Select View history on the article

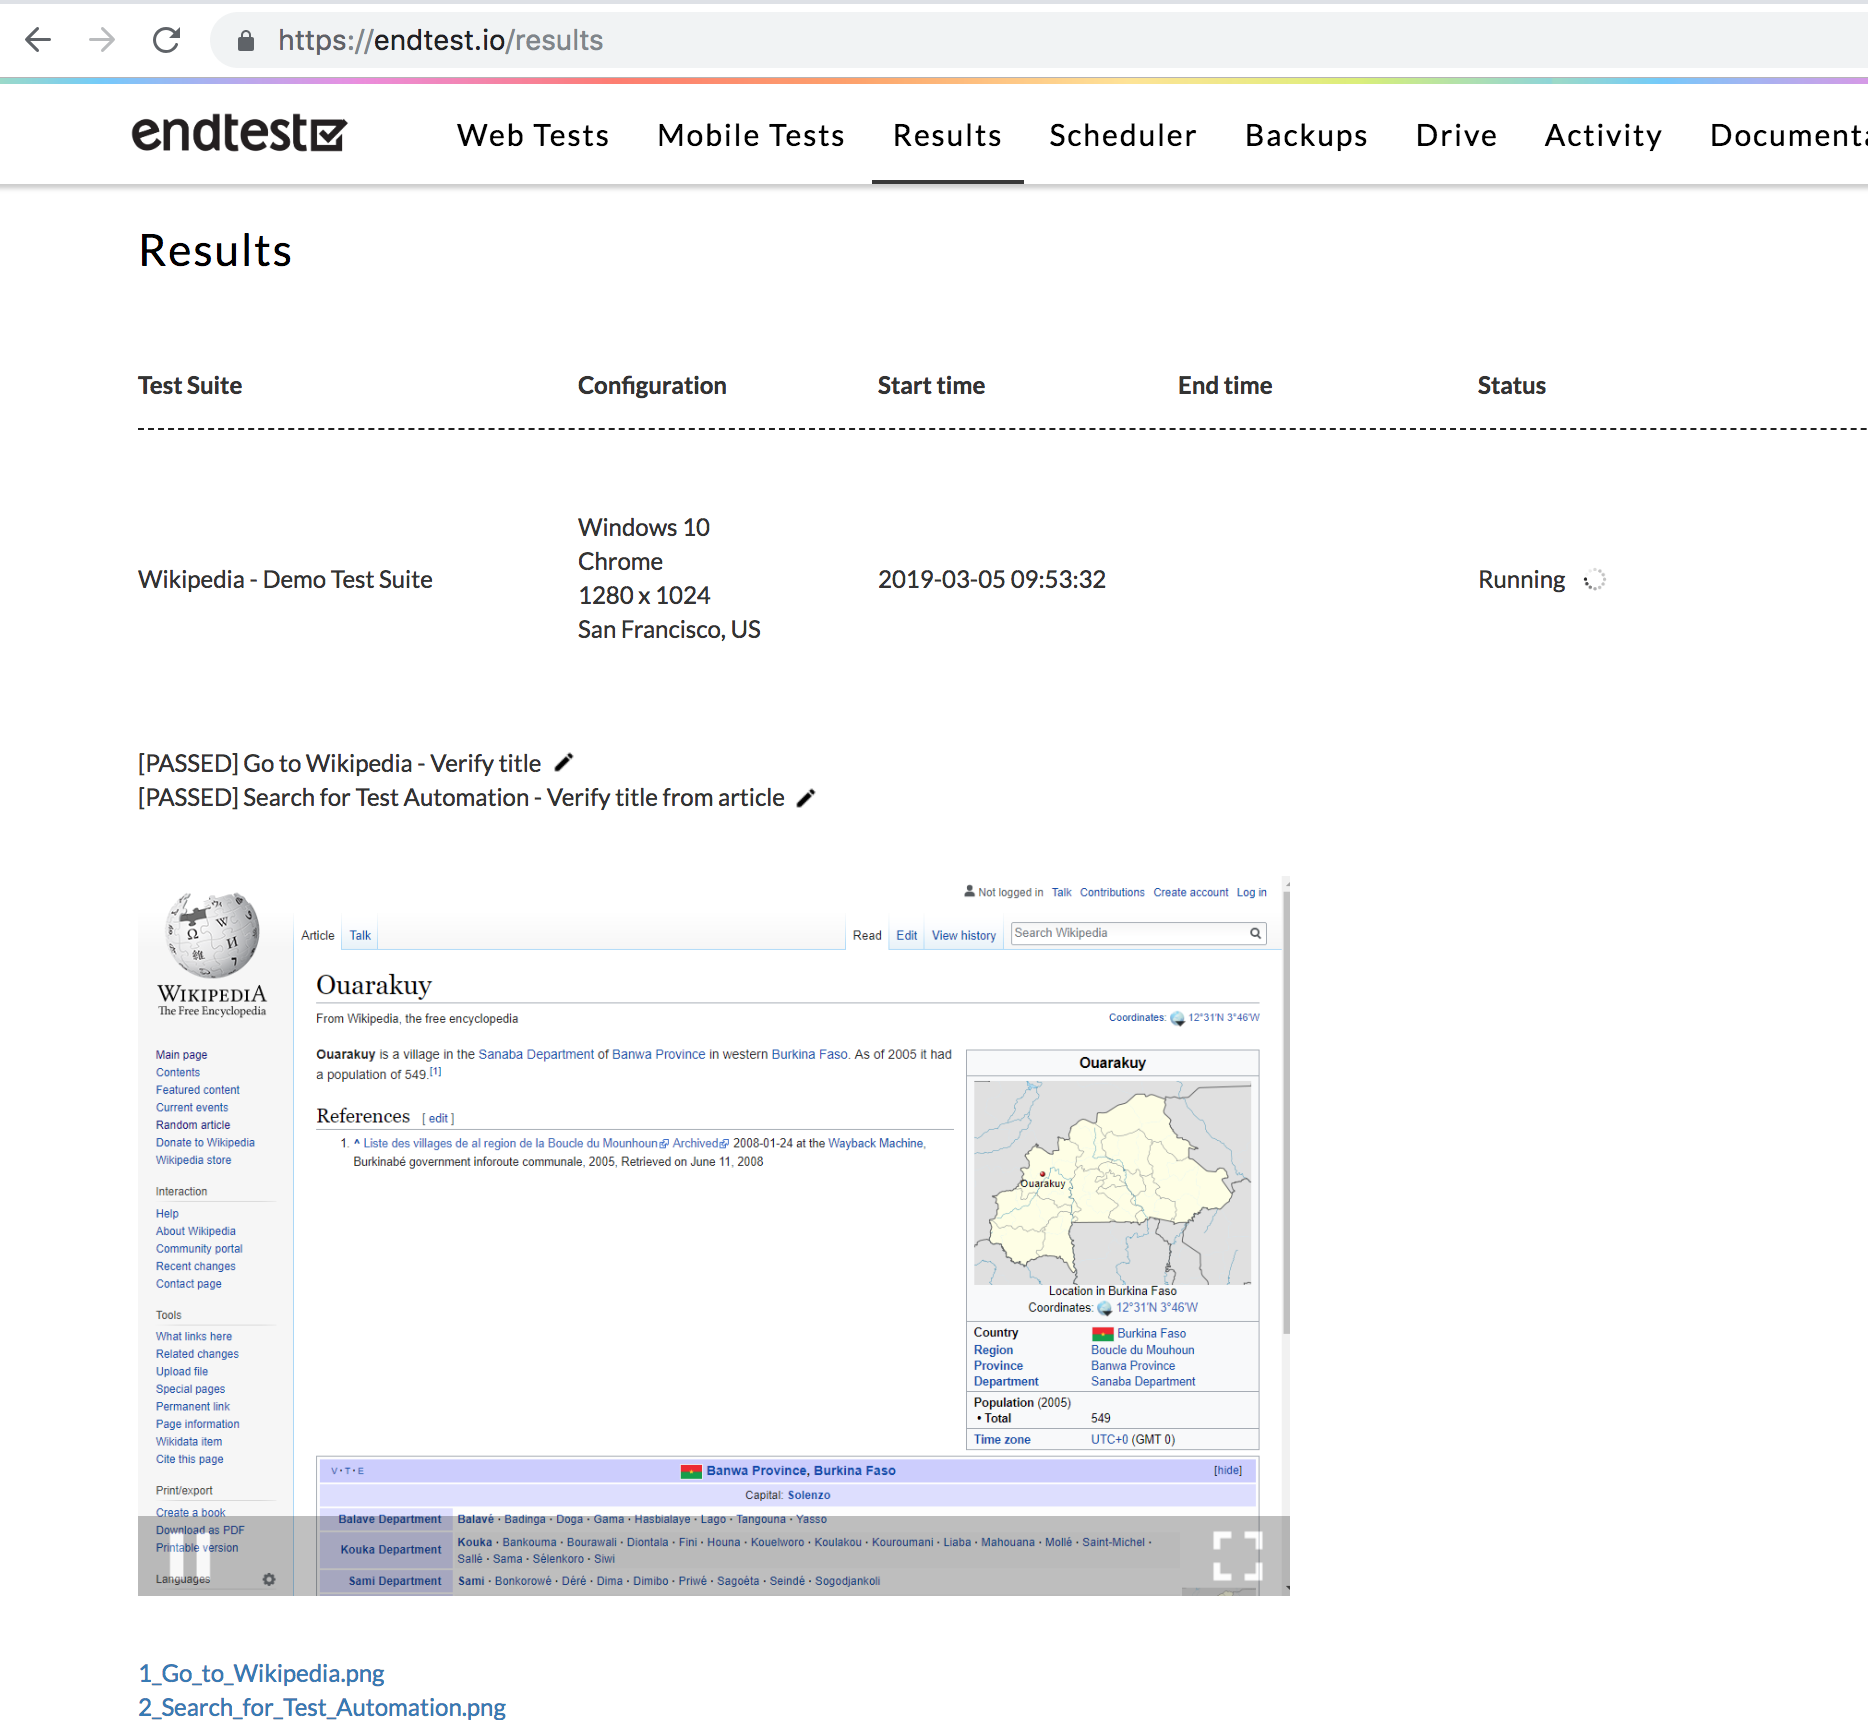(962, 934)
